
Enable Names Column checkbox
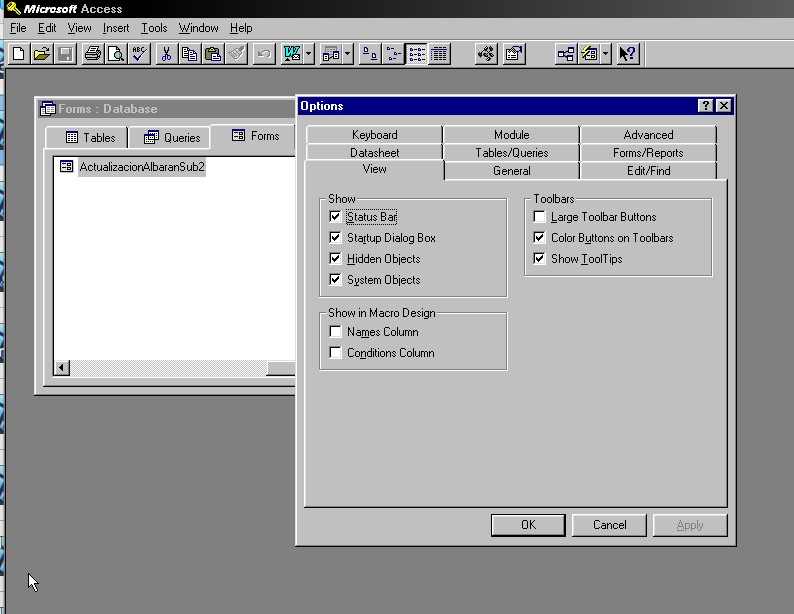click(335, 332)
